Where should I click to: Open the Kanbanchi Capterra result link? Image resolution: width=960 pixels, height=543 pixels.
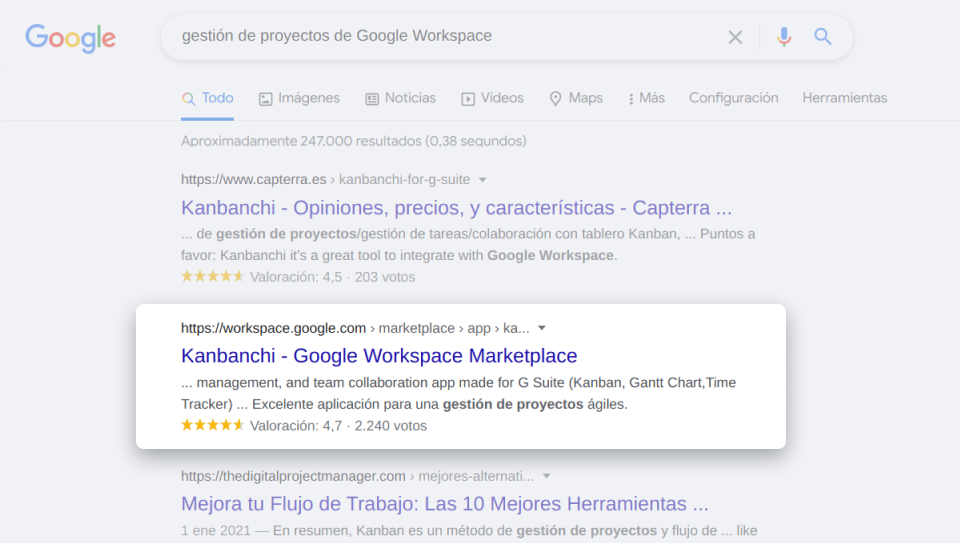456,208
